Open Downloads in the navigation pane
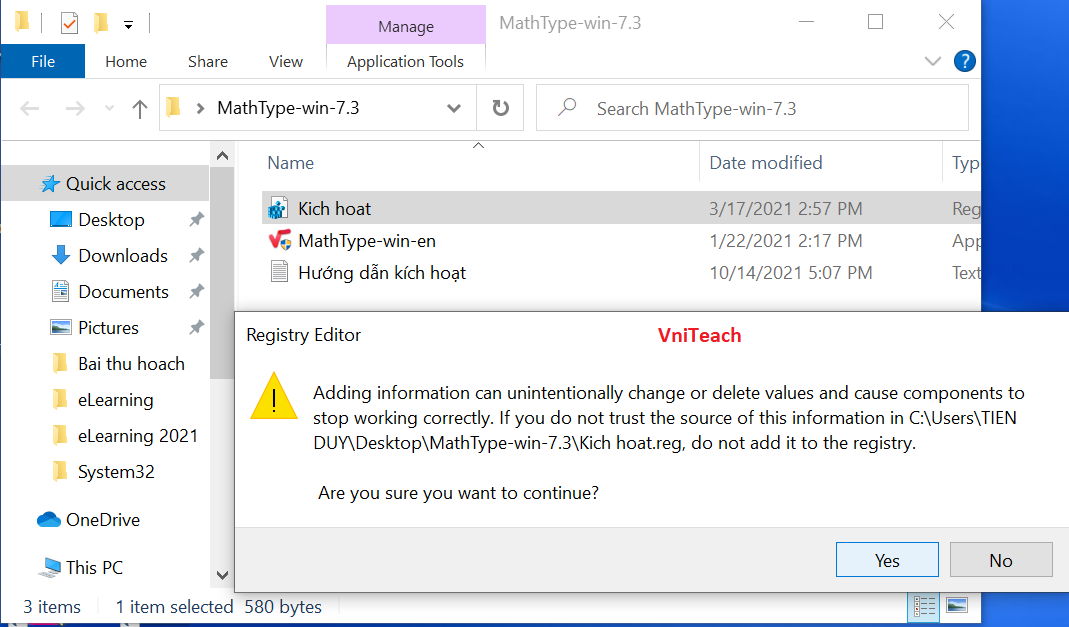1069x627 pixels. [x=123, y=256]
